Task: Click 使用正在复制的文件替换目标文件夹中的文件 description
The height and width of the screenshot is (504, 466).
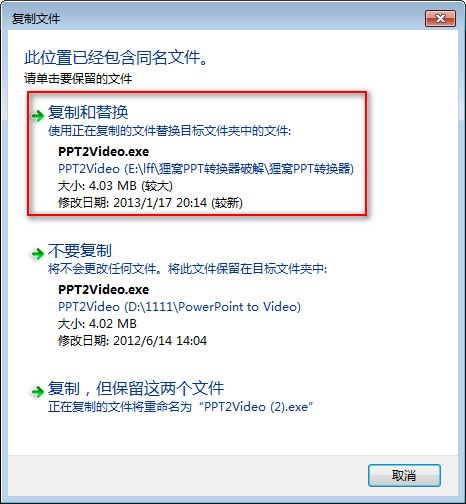Action: point(169,131)
